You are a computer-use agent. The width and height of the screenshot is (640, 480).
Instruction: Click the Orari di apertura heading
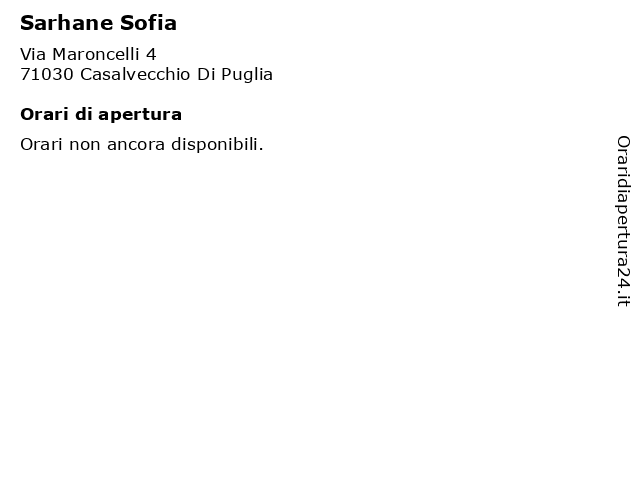(x=101, y=115)
